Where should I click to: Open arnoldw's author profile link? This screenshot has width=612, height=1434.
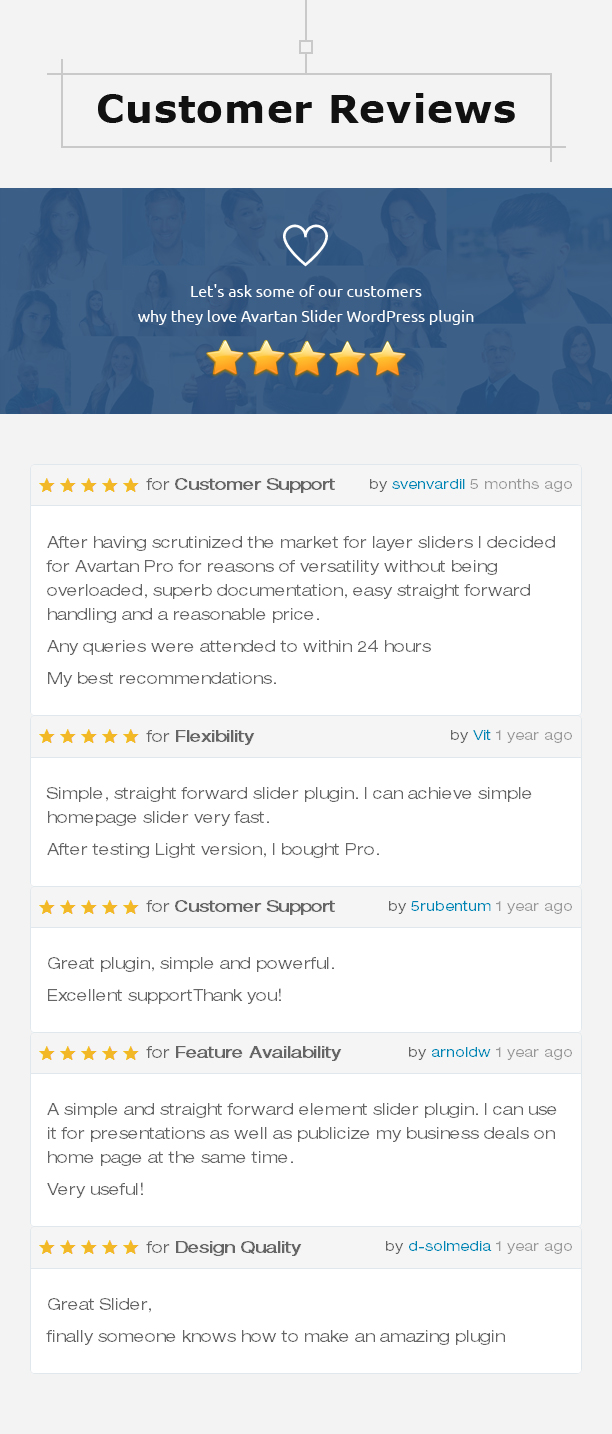tap(461, 1052)
